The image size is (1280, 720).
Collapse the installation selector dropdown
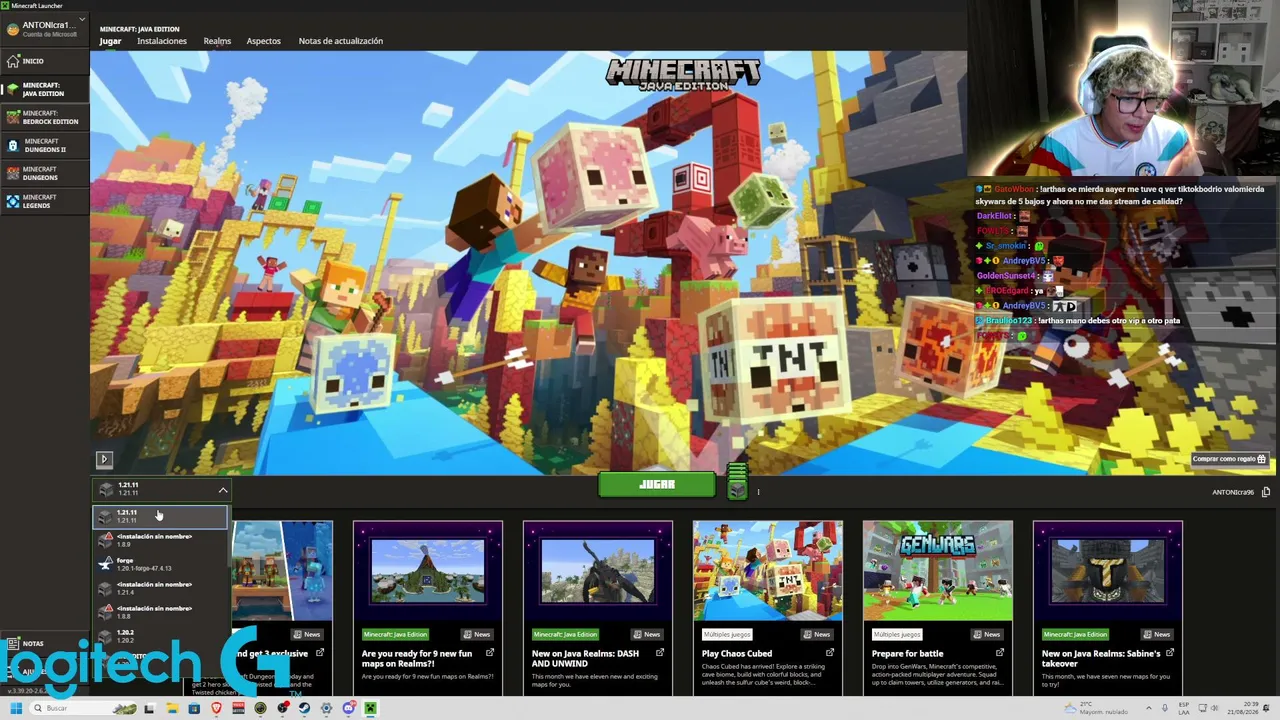point(223,490)
